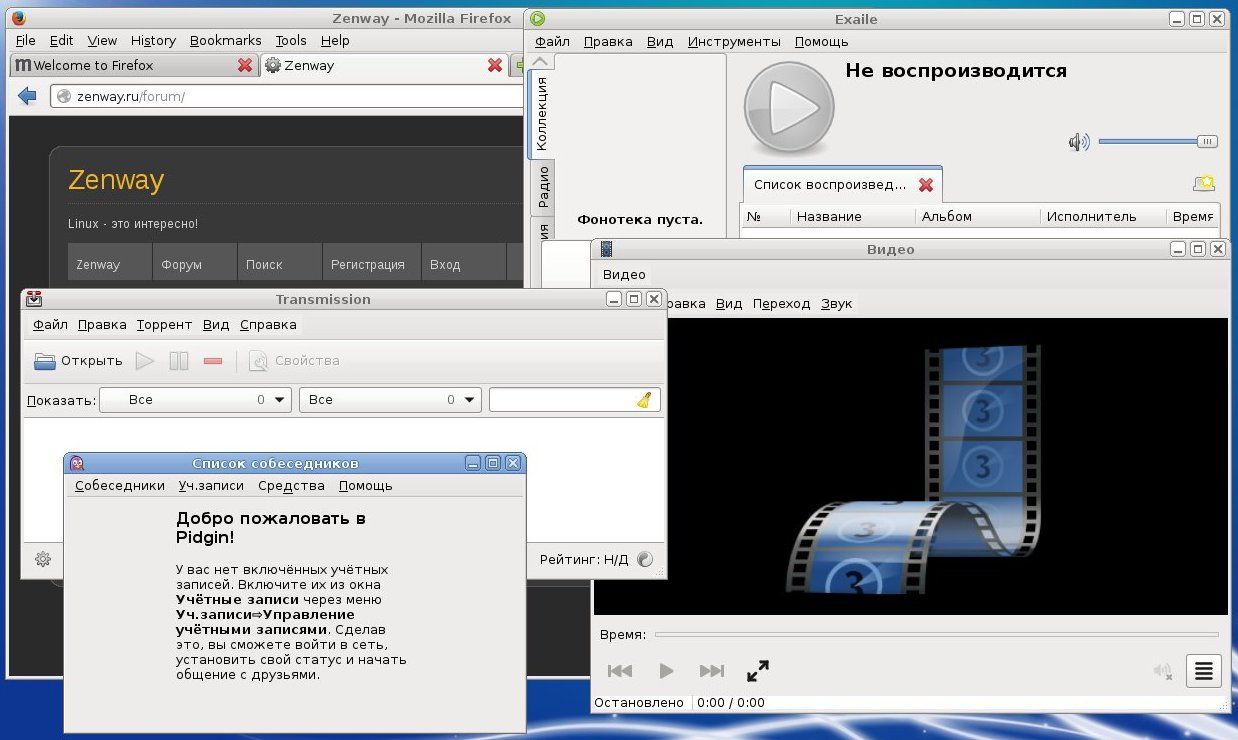The image size is (1238, 740).
Task: Click the Вход link on Zenway page
Action: coord(445,264)
